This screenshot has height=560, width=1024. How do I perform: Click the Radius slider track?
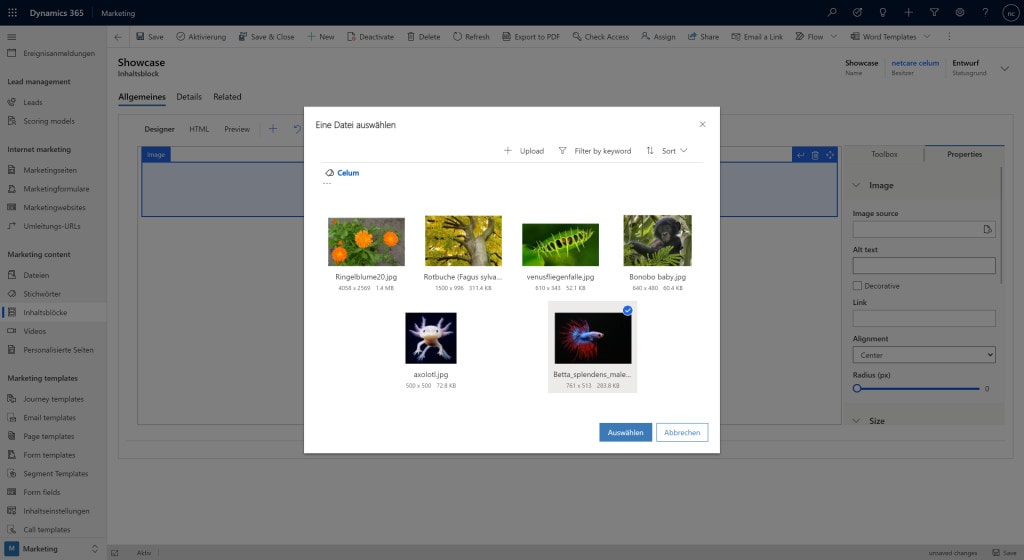(915, 388)
